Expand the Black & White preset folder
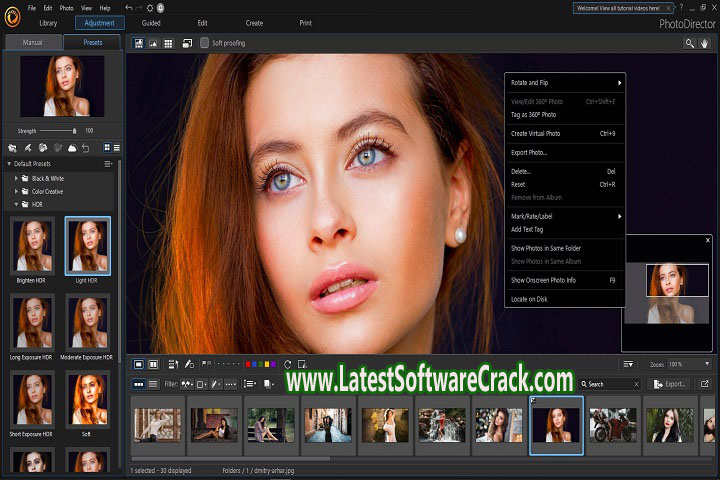Image resolution: width=720 pixels, height=480 pixels. [x=16, y=178]
